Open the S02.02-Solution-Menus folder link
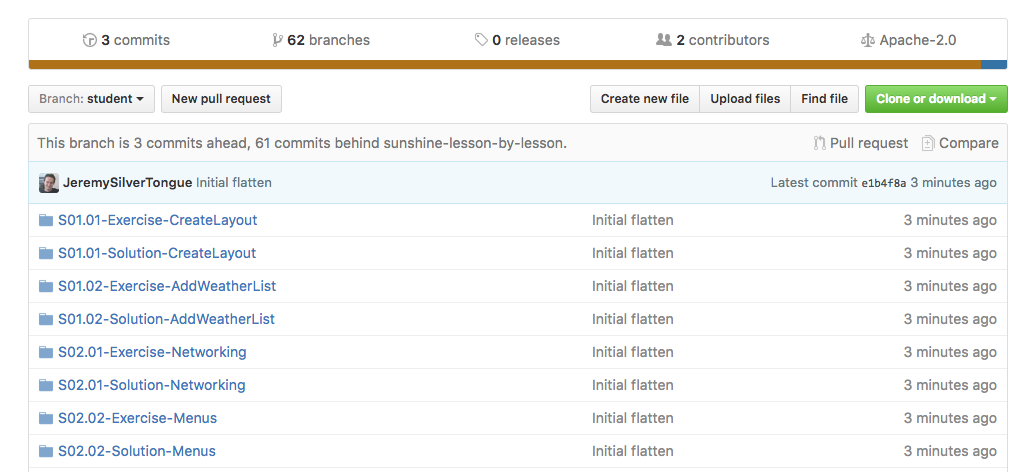This screenshot has width=1022, height=472. click(137, 451)
